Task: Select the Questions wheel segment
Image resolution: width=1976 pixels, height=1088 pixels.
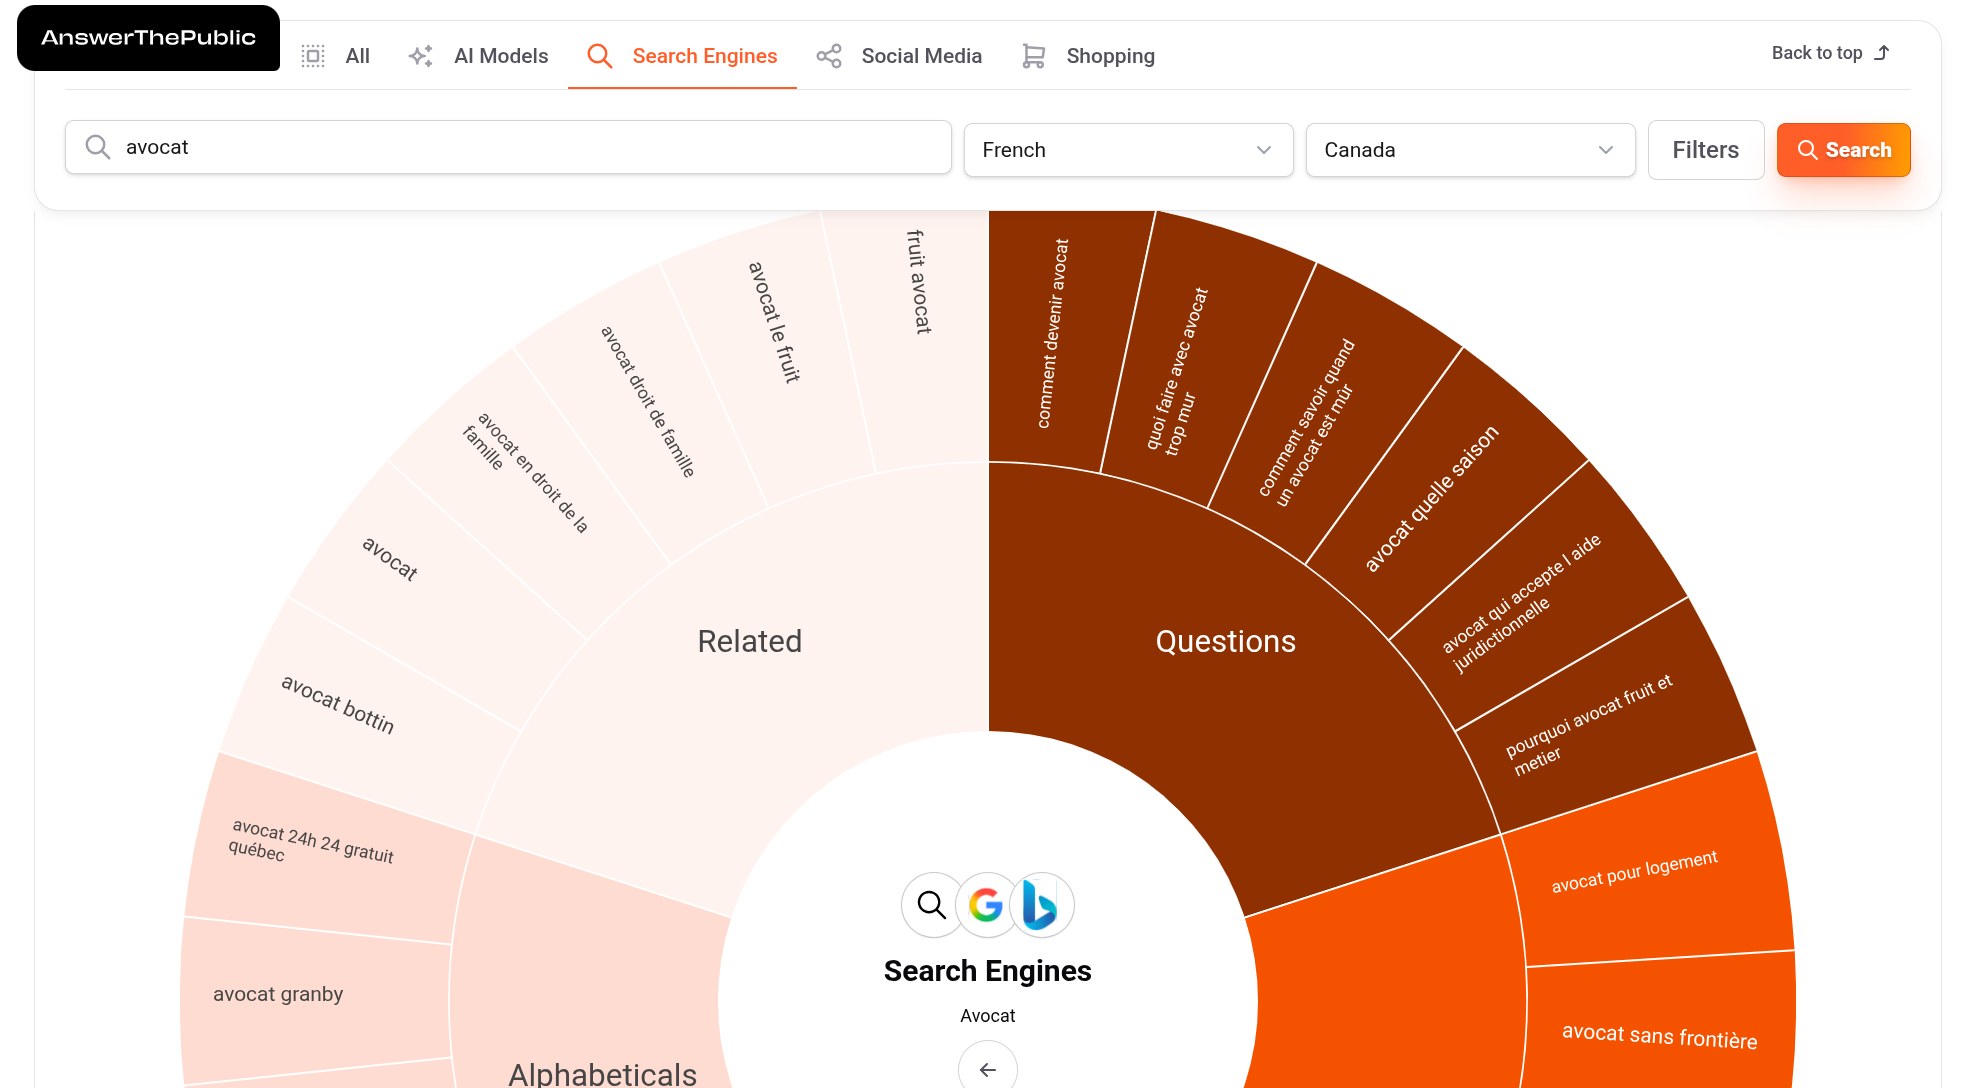Action: coord(1226,641)
